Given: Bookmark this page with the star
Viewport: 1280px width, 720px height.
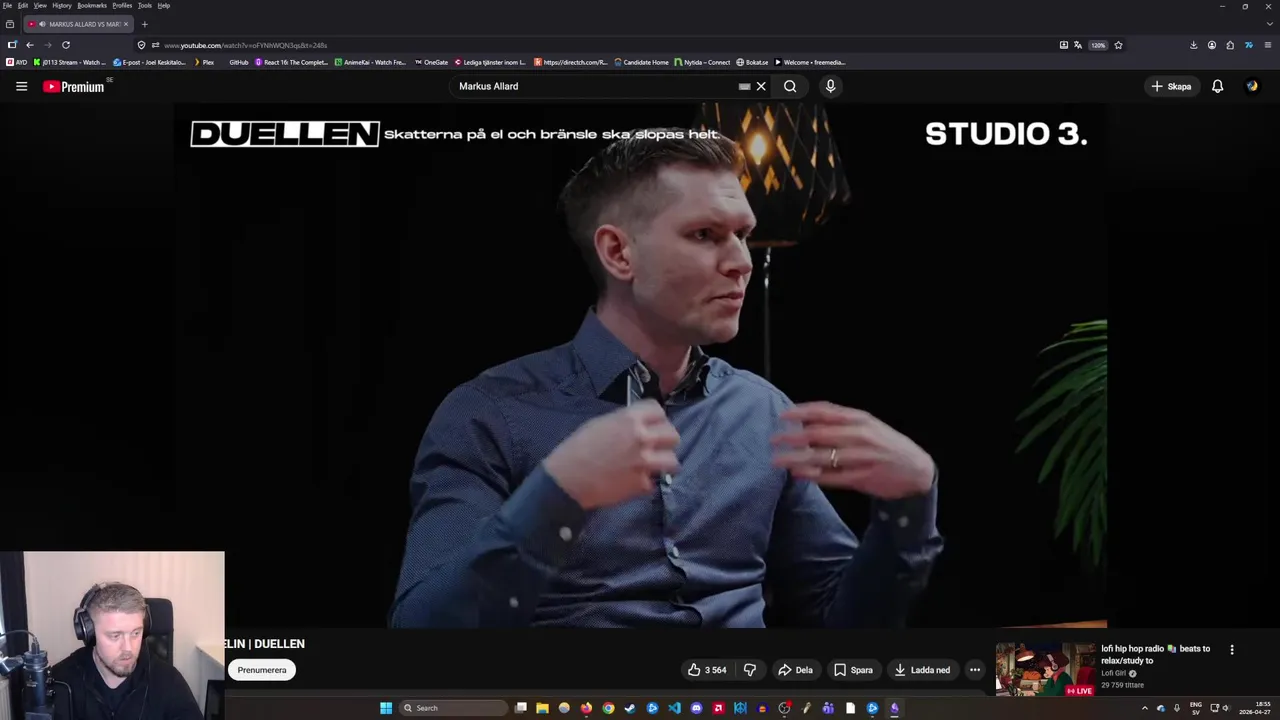Looking at the screenshot, I should (1118, 45).
